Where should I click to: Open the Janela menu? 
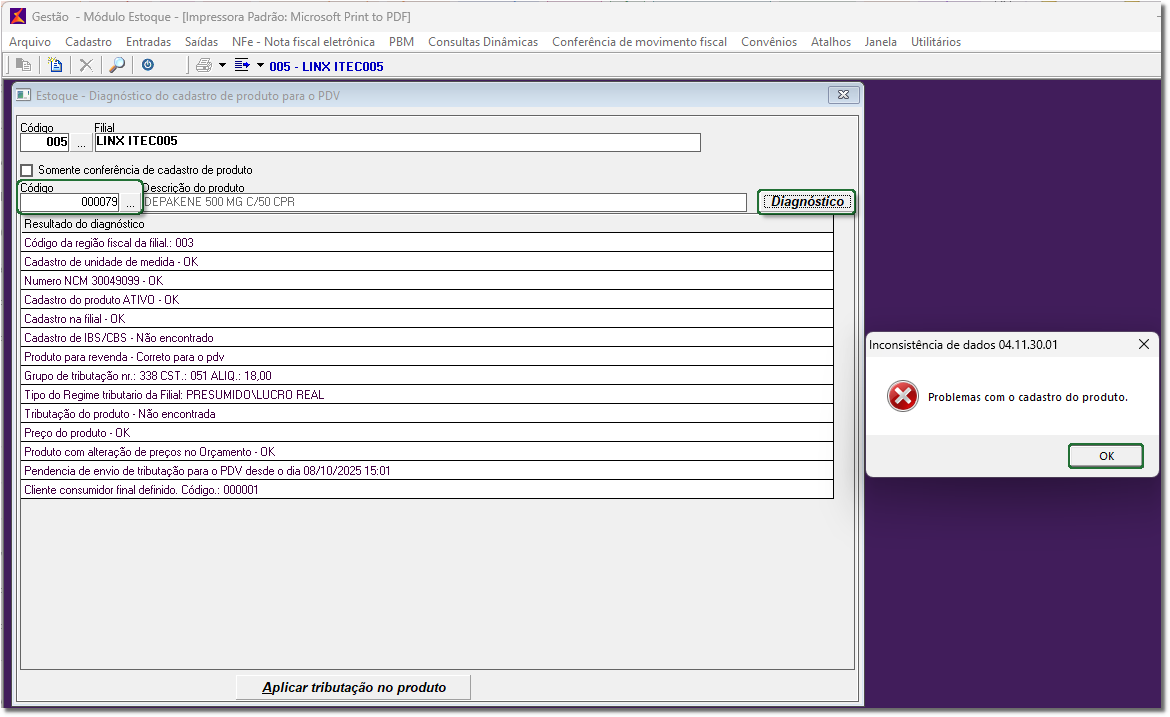point(880,42)
